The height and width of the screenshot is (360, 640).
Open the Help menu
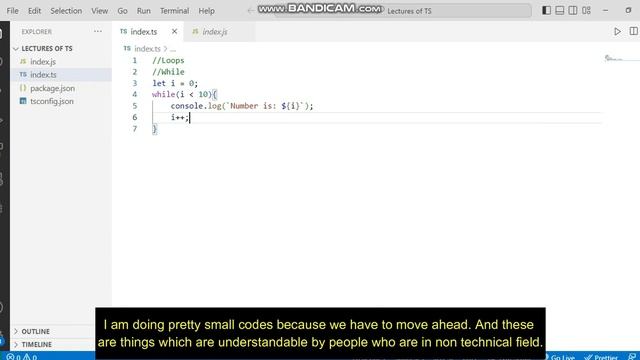click(207, 11)
